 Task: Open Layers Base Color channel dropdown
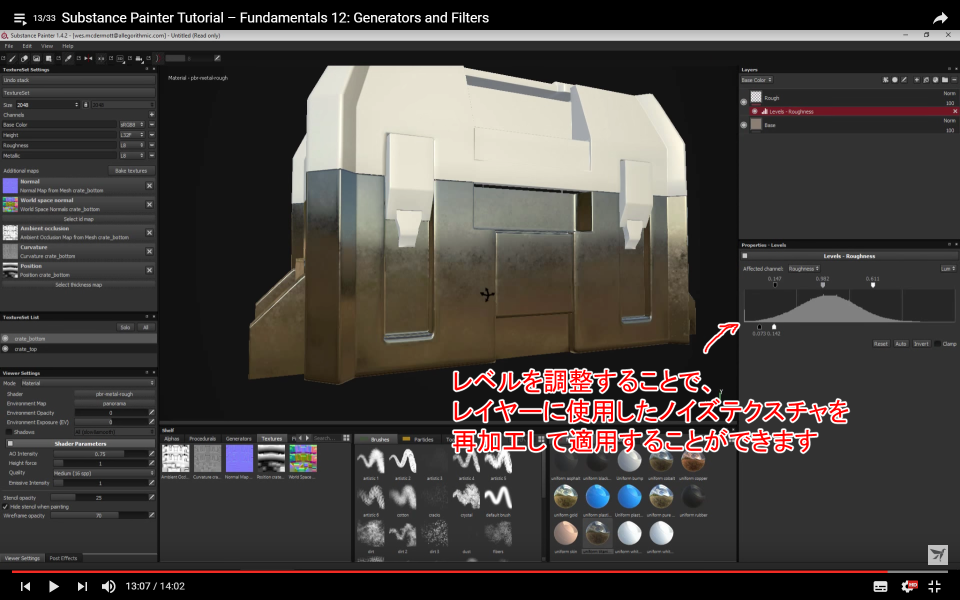coord(757,80)
